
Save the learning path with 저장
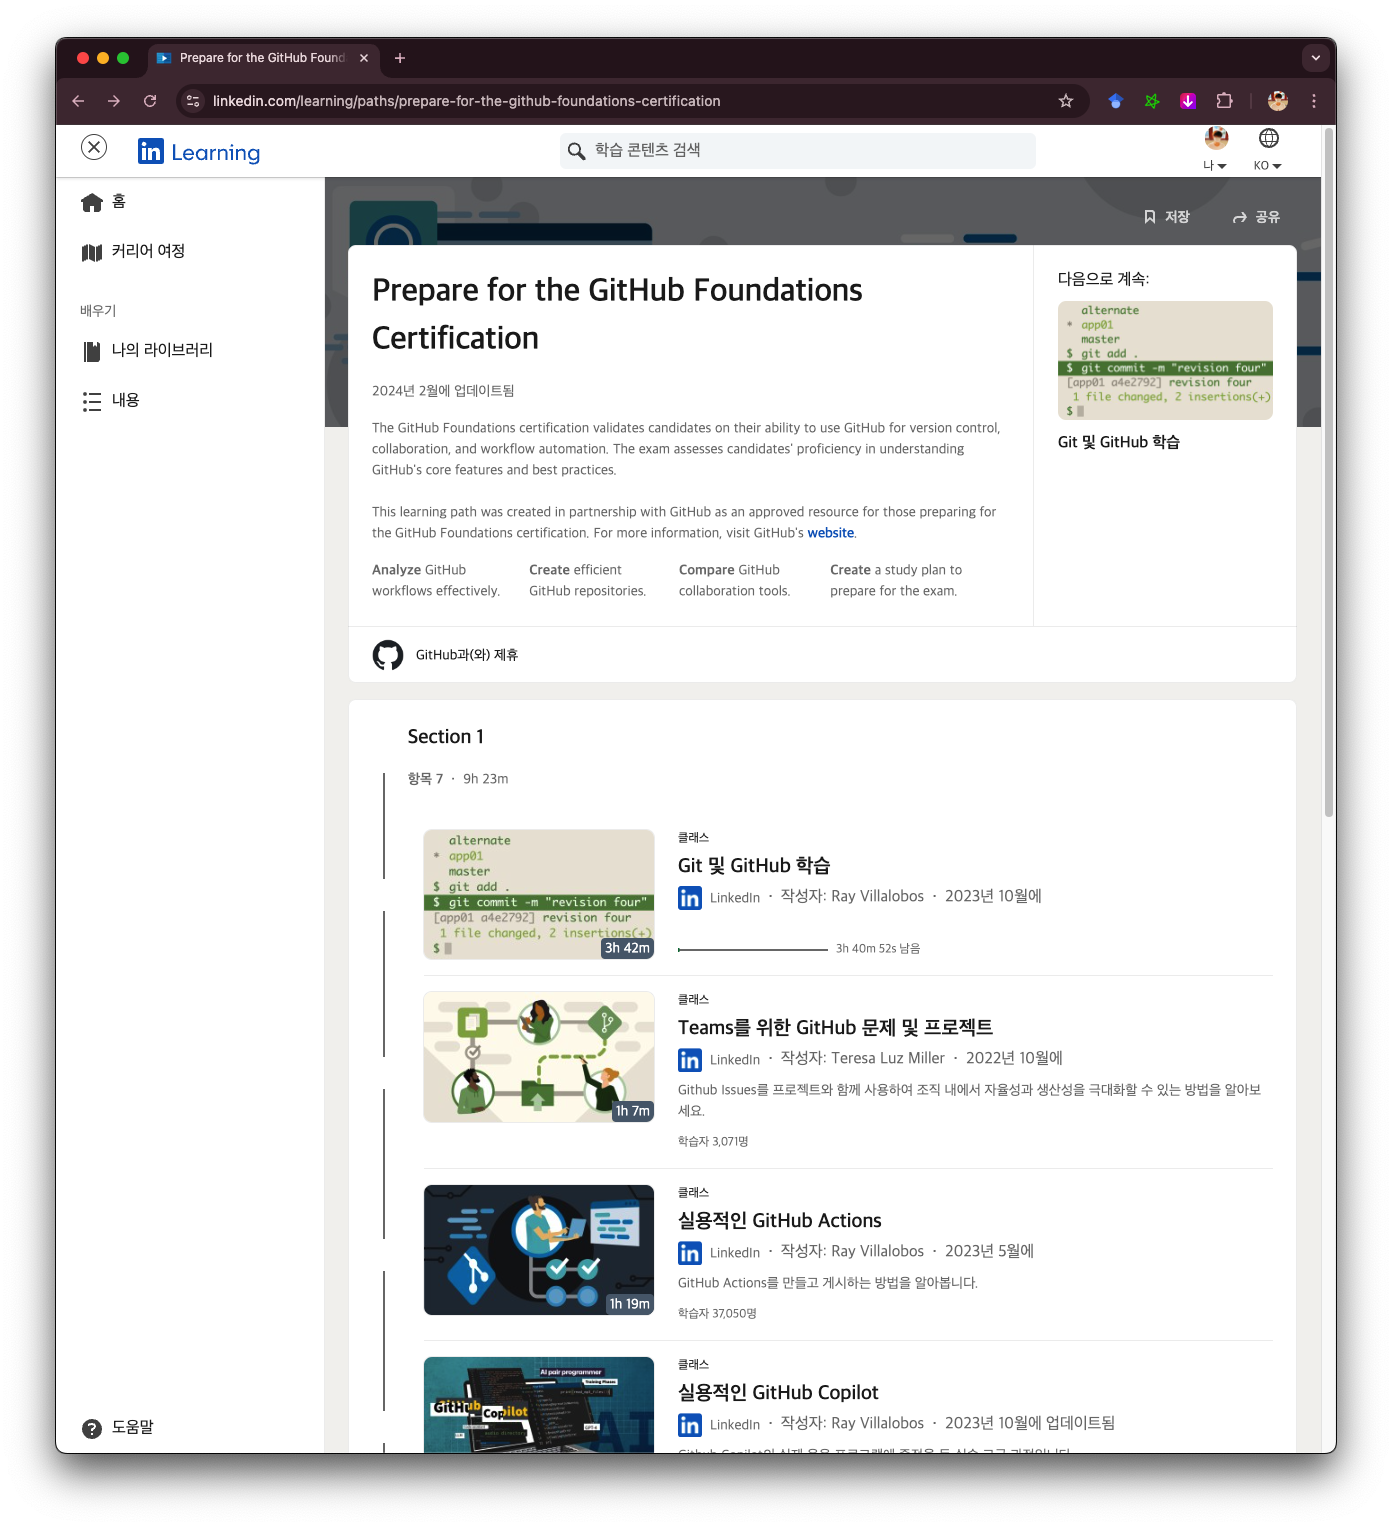(x=1167, y=217)
